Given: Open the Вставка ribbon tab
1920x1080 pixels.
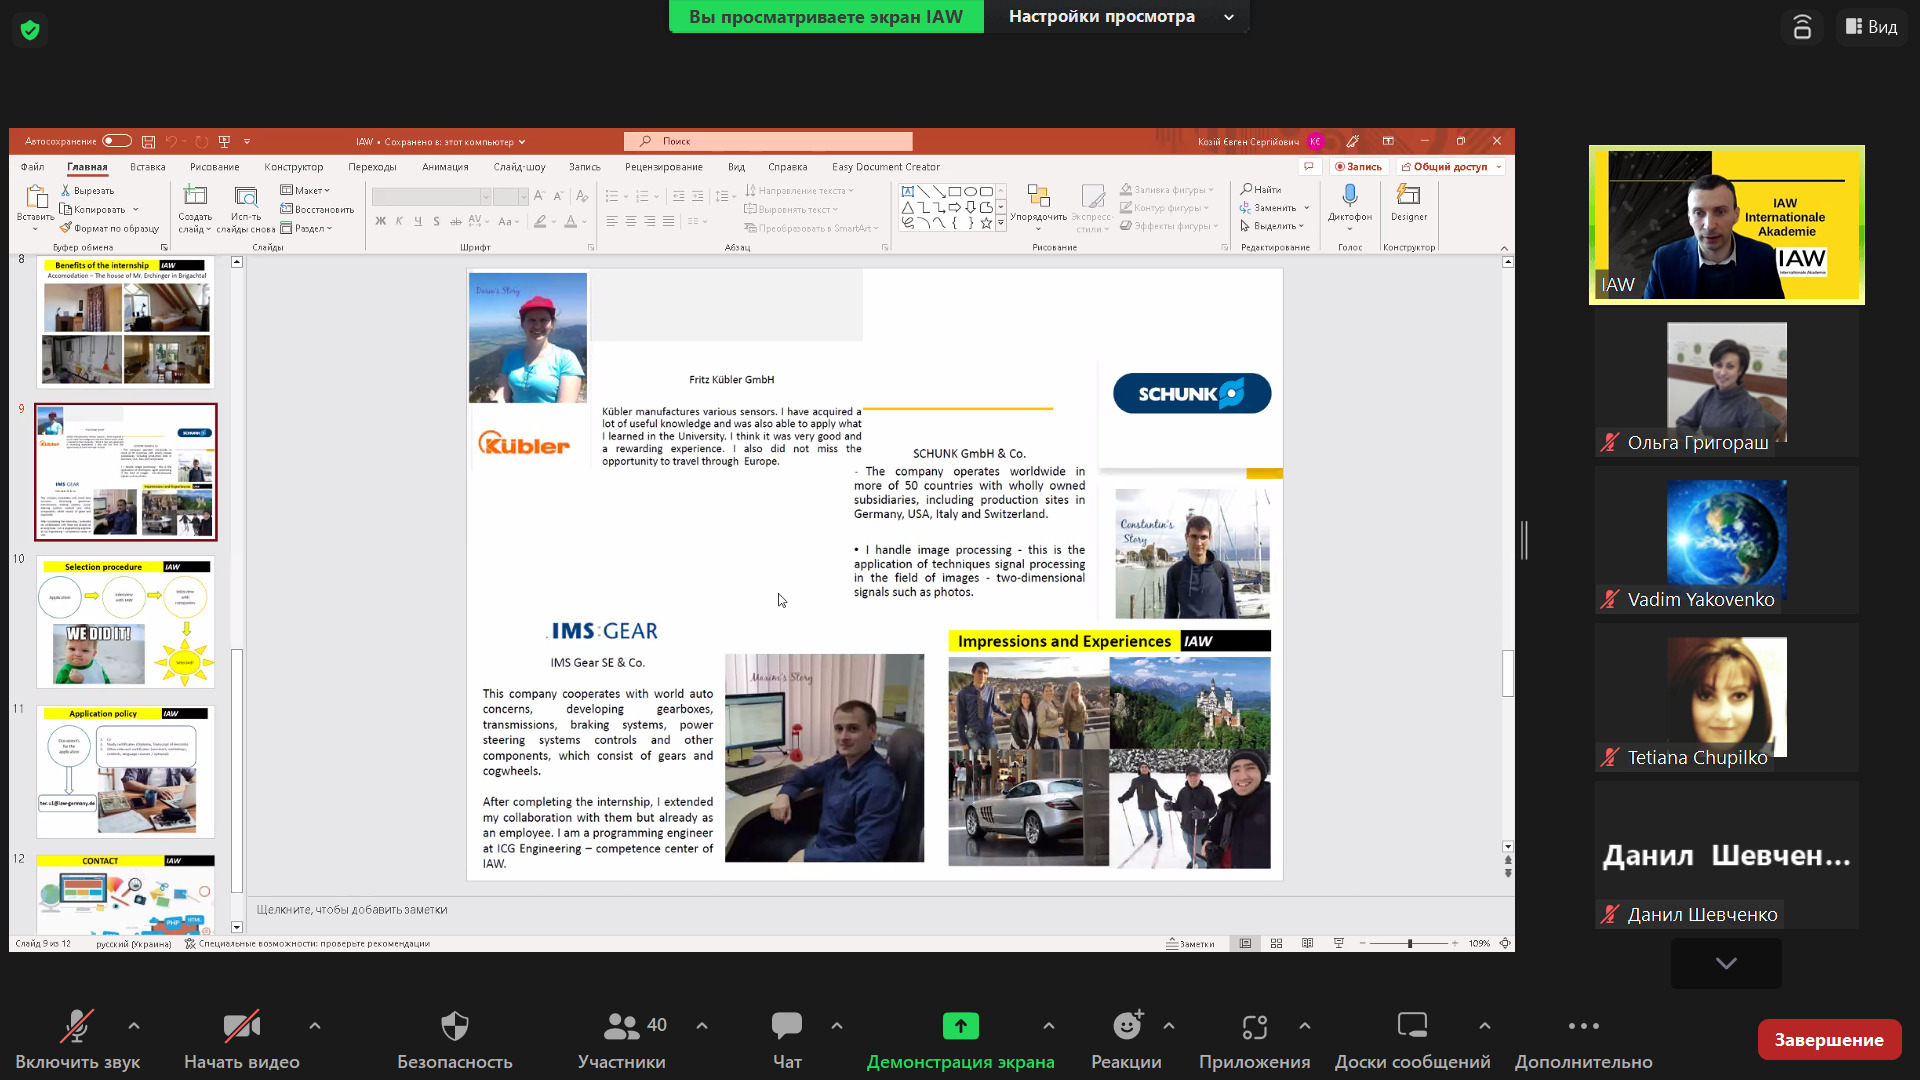Looking at the screenshot, I should click(x=147, y=167).
